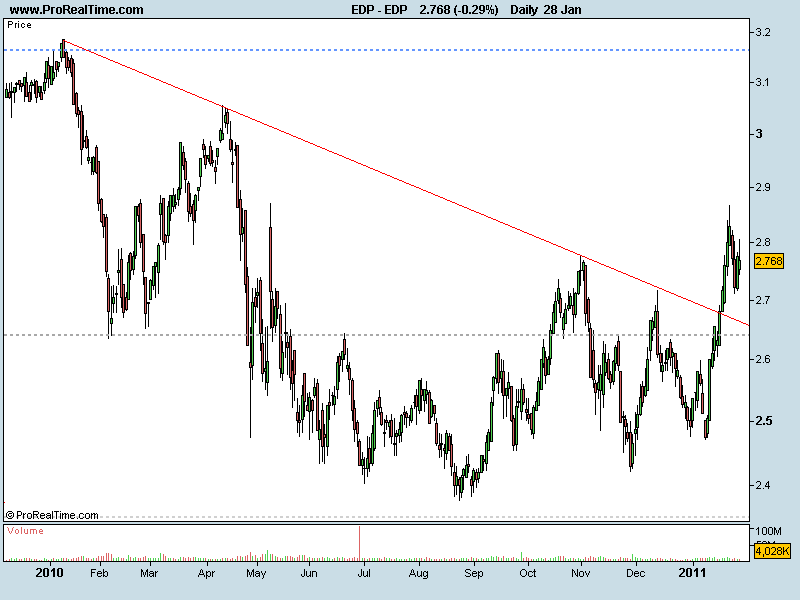Click the 3.1 price axis label
The height and width of the screenshot is (600, 800).
[x=763, y=82]
